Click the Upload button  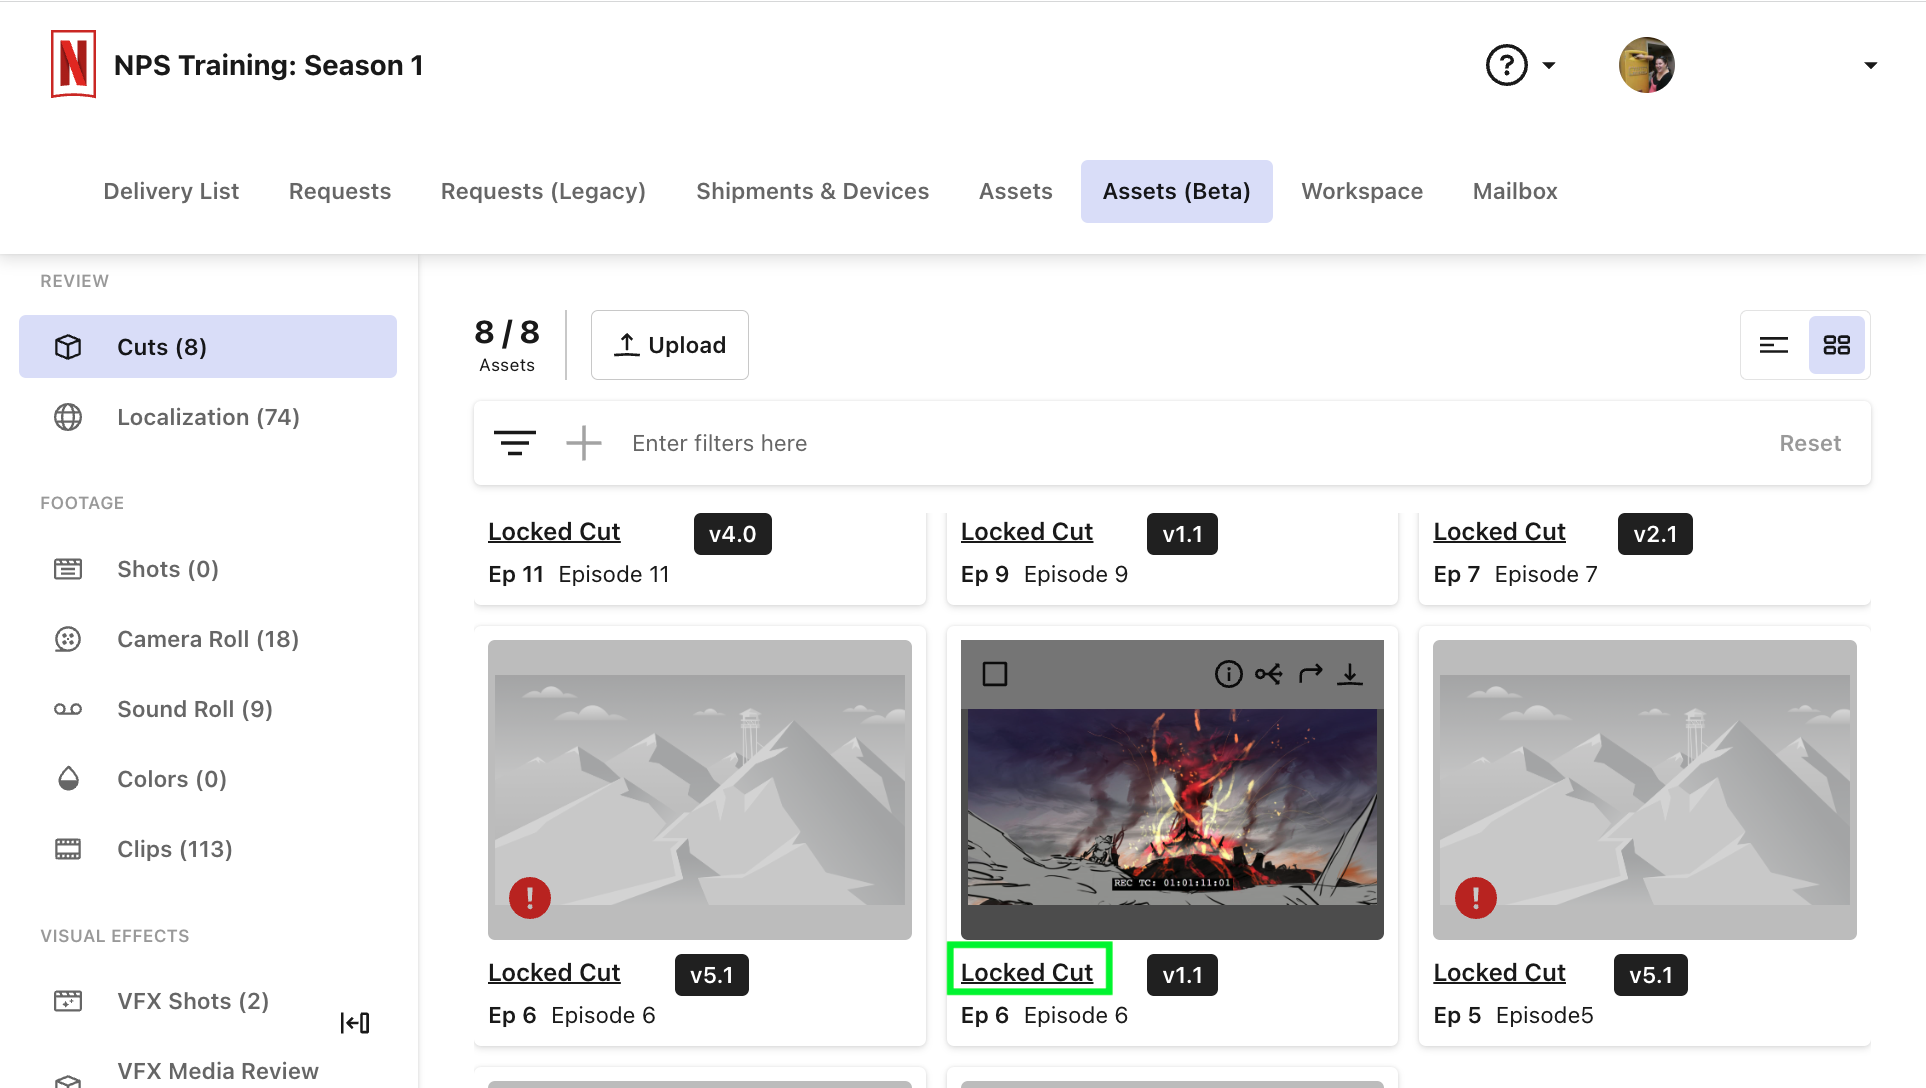click(669, 345)
